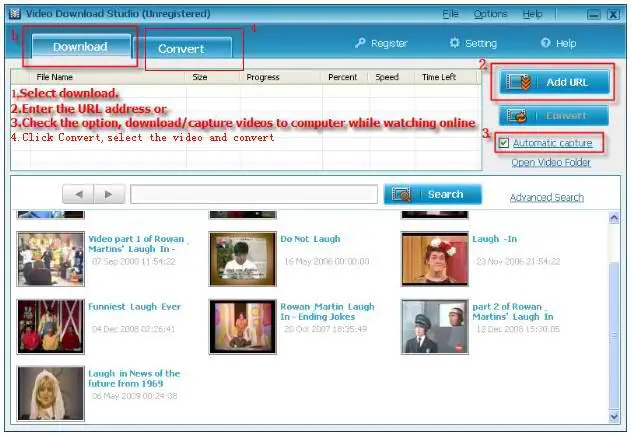Open the News of the future 1969 thumbnail
The width and height of the screenshot is (631, 435).
[51, 394]
